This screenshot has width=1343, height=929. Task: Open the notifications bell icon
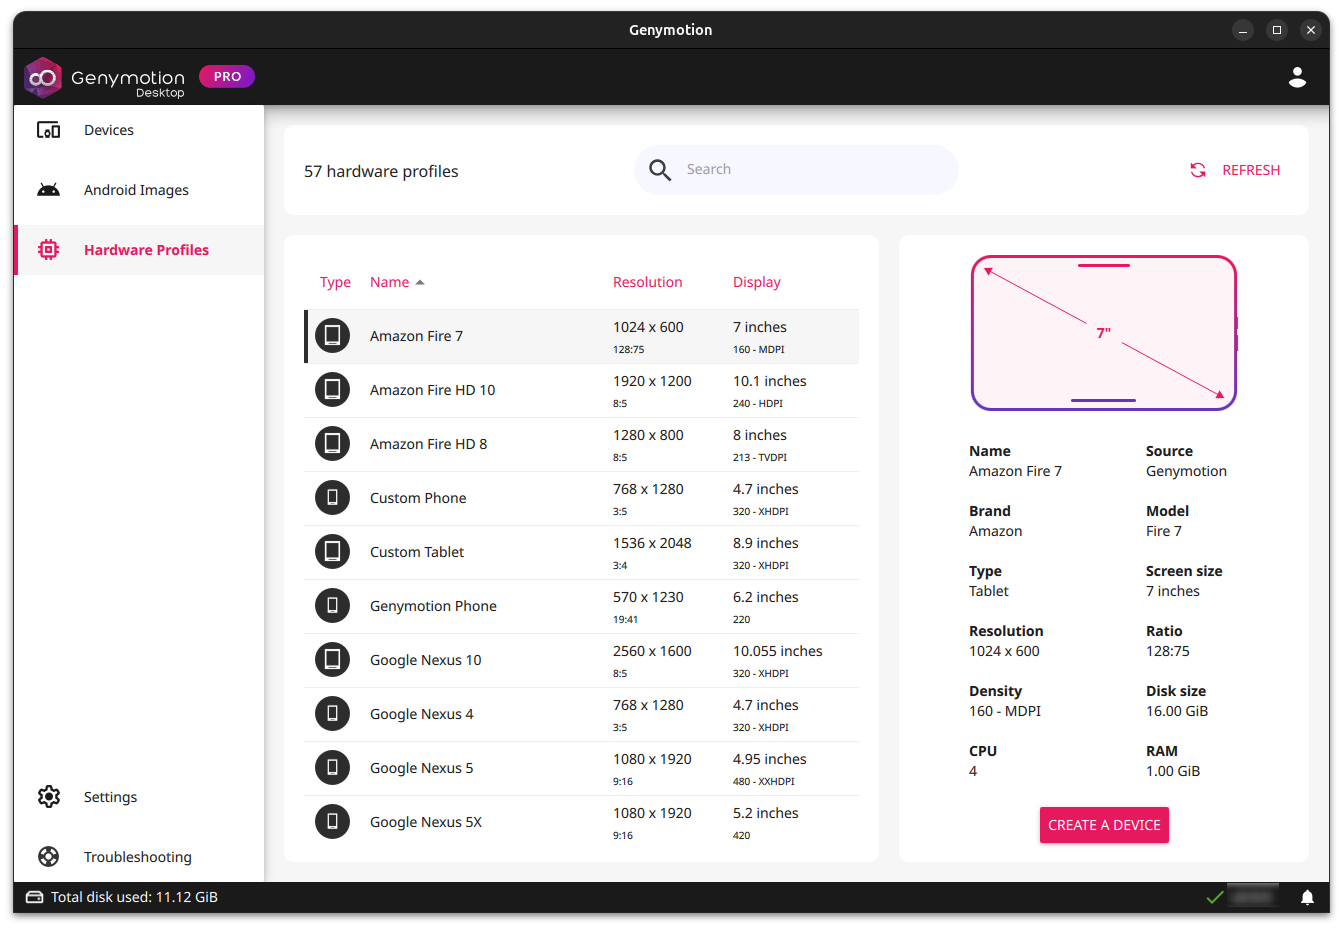coord(1307,897)
